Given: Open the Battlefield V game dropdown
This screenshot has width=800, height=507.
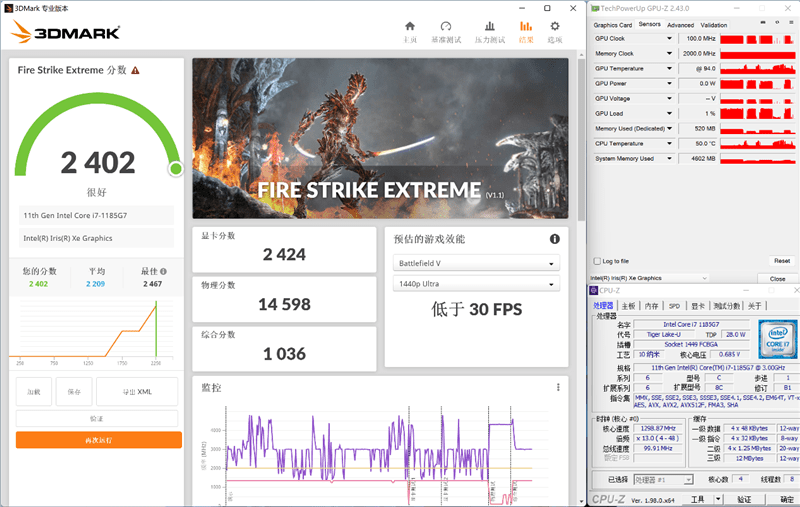Looking at the screenshot, I should coord(476,263).
